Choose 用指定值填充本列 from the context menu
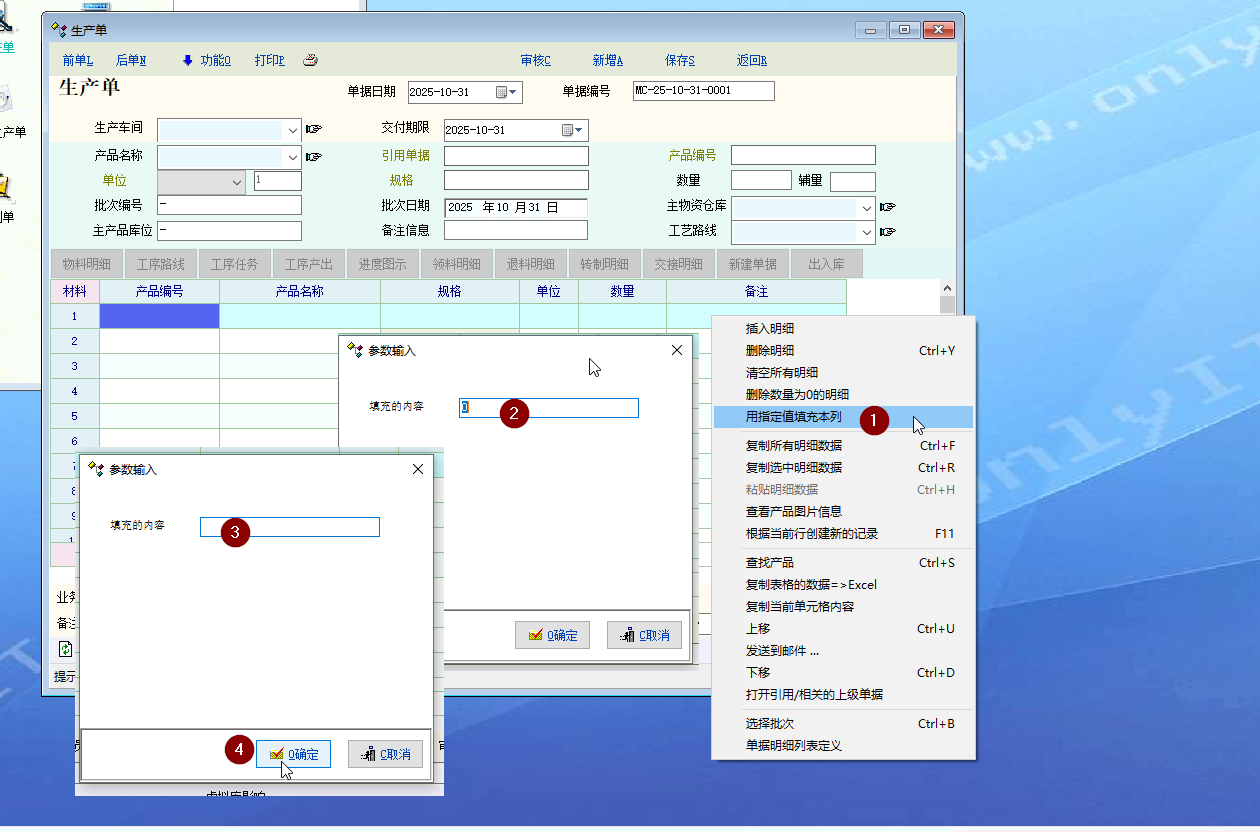 click(793, 417)
